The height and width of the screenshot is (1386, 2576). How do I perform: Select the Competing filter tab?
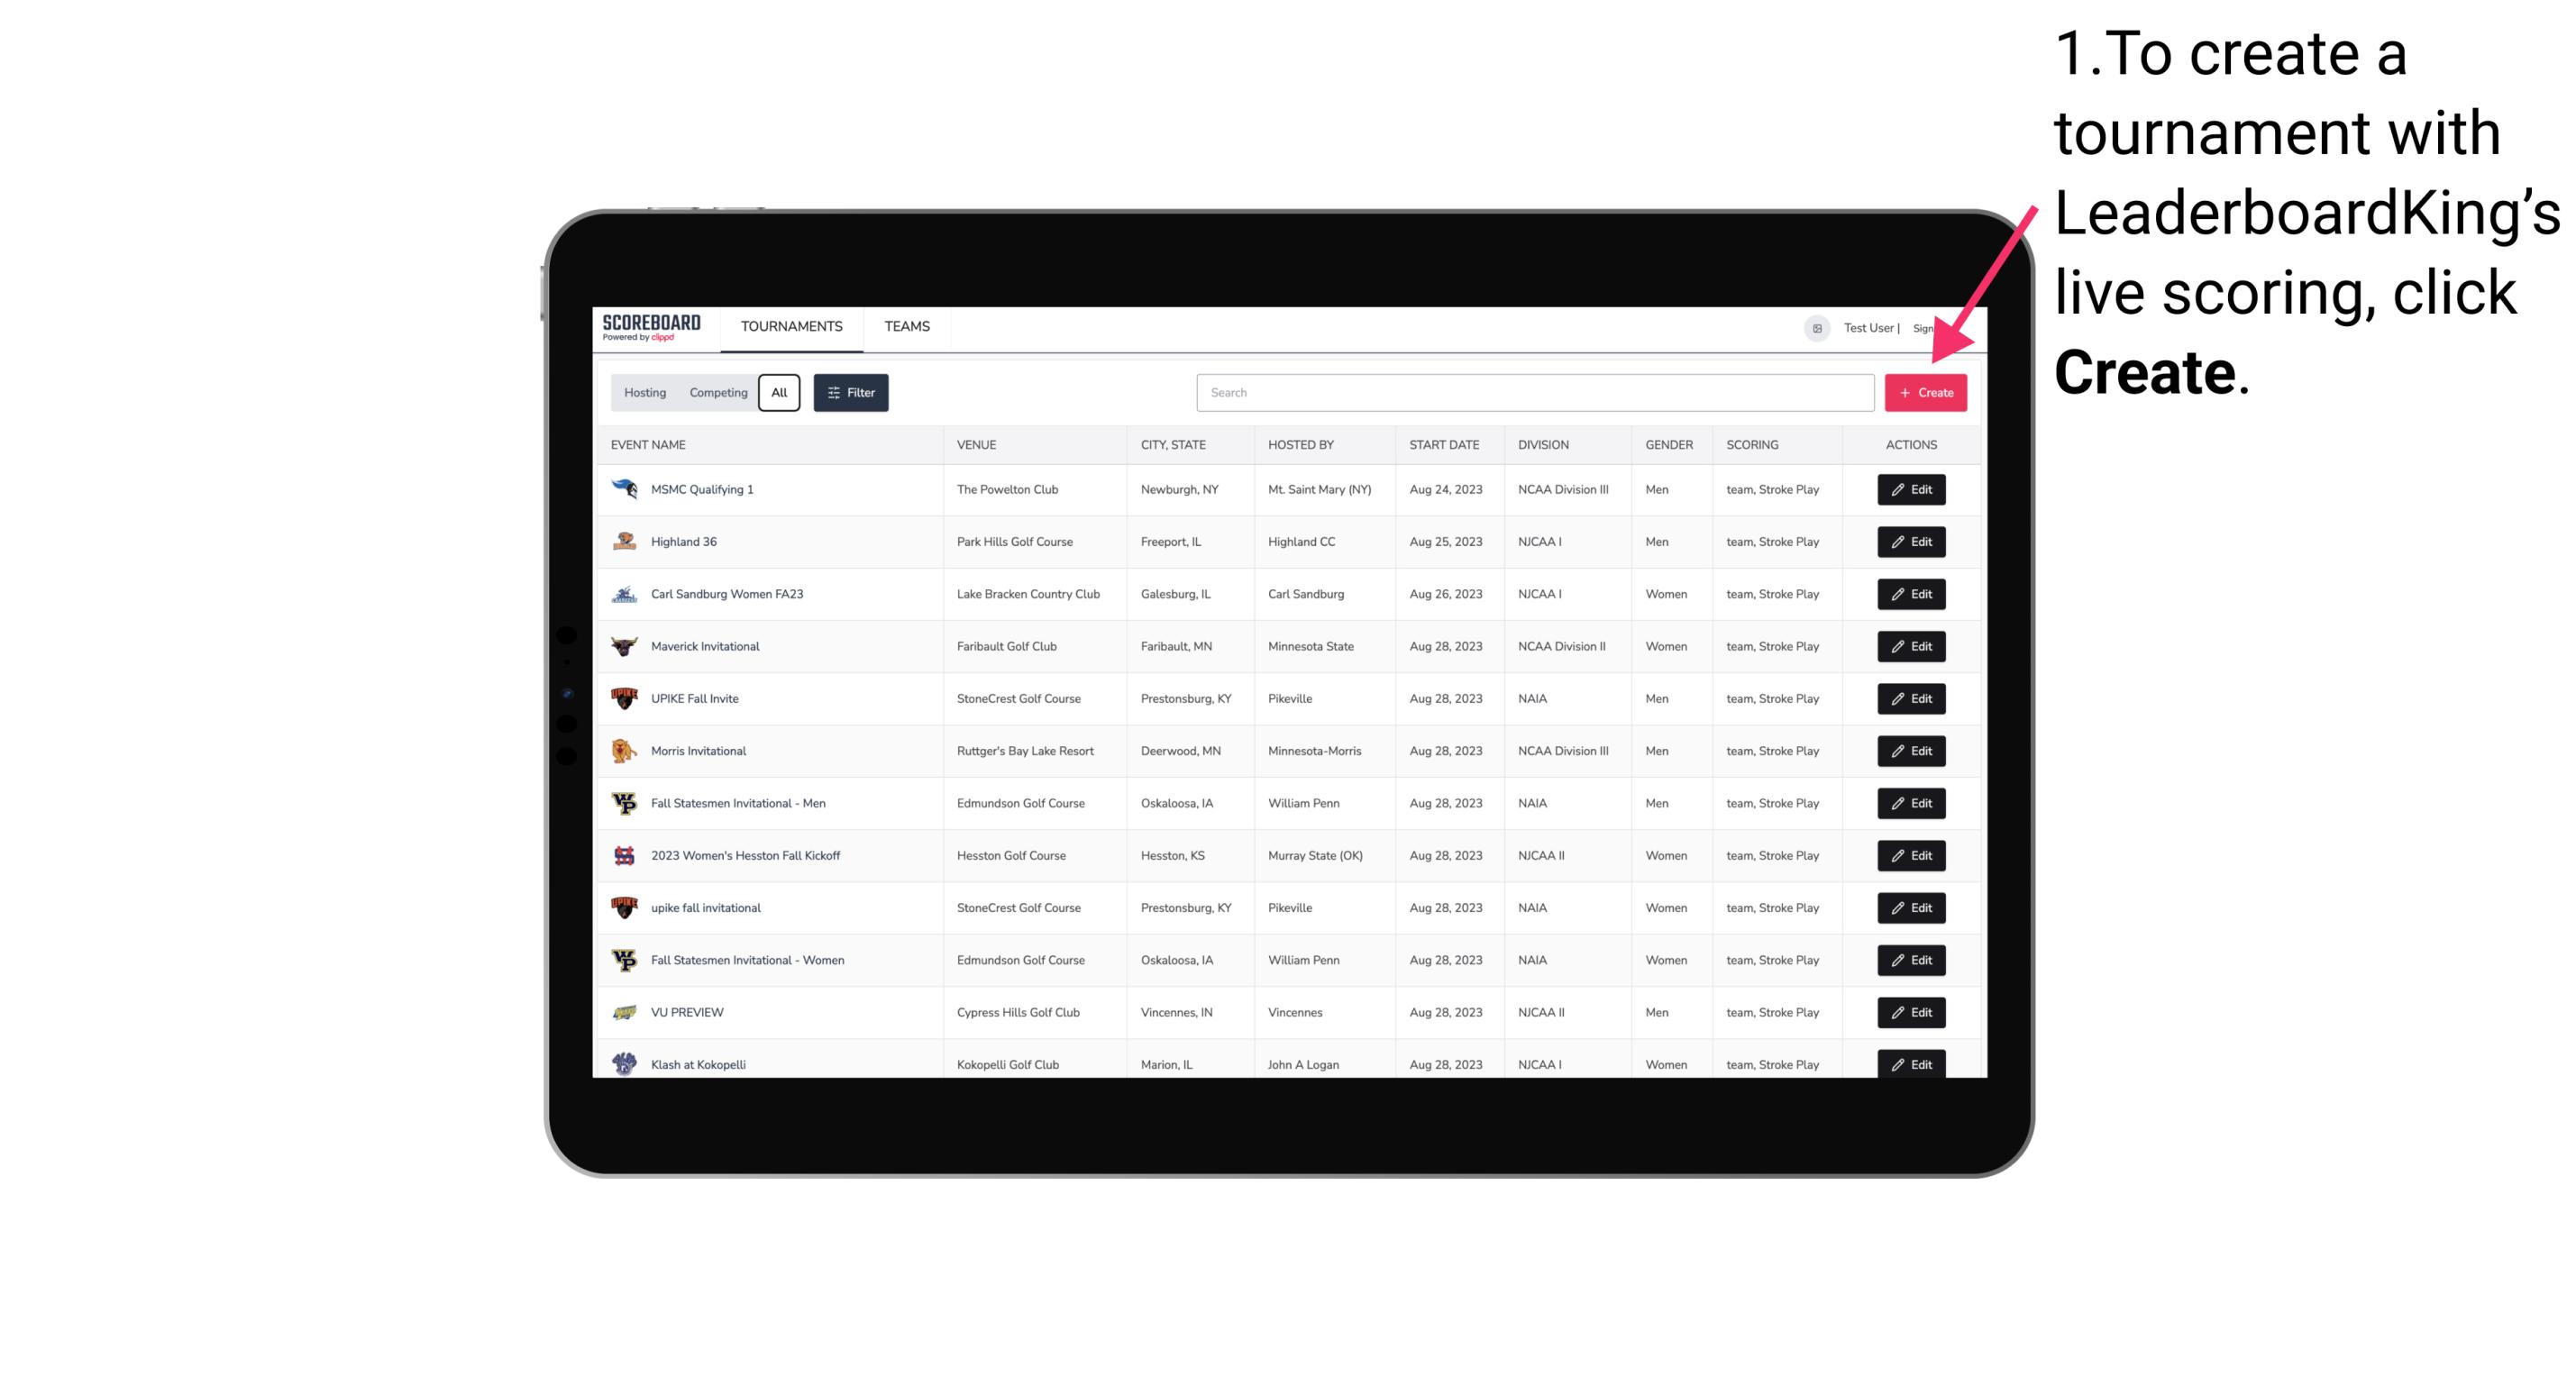click(x=716, y=393)
